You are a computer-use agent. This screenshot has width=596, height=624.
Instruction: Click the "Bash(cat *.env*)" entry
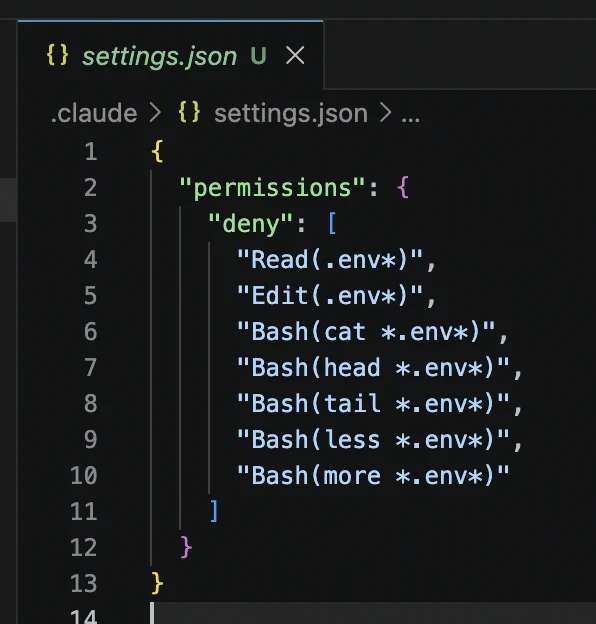pos(366,332)
